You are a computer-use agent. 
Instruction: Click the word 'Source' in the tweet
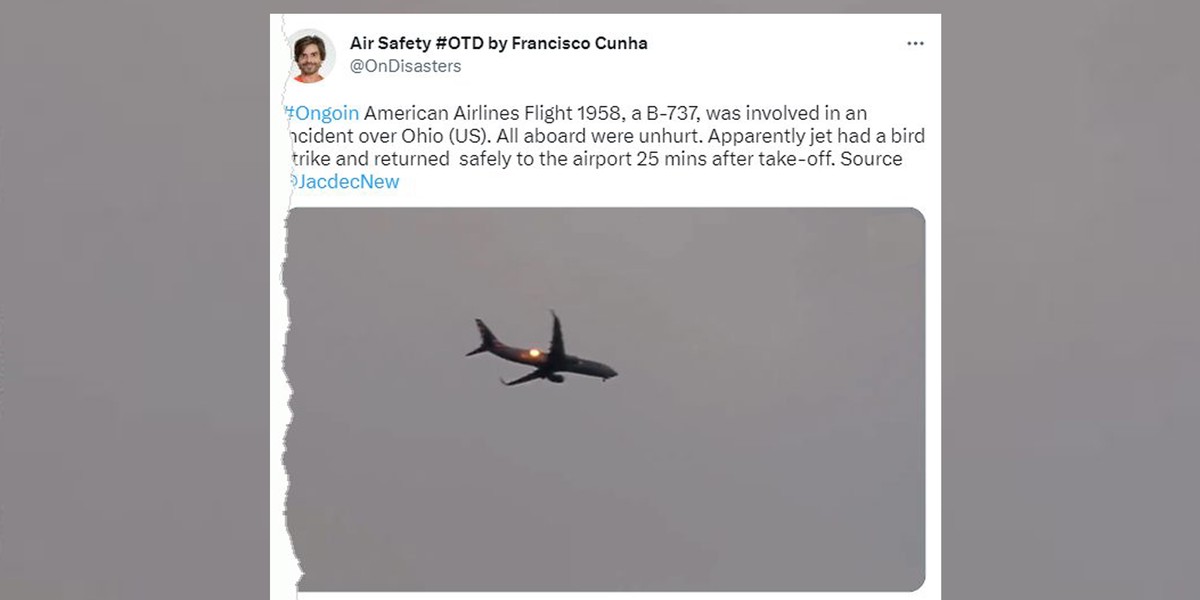(x=871, y=159)
